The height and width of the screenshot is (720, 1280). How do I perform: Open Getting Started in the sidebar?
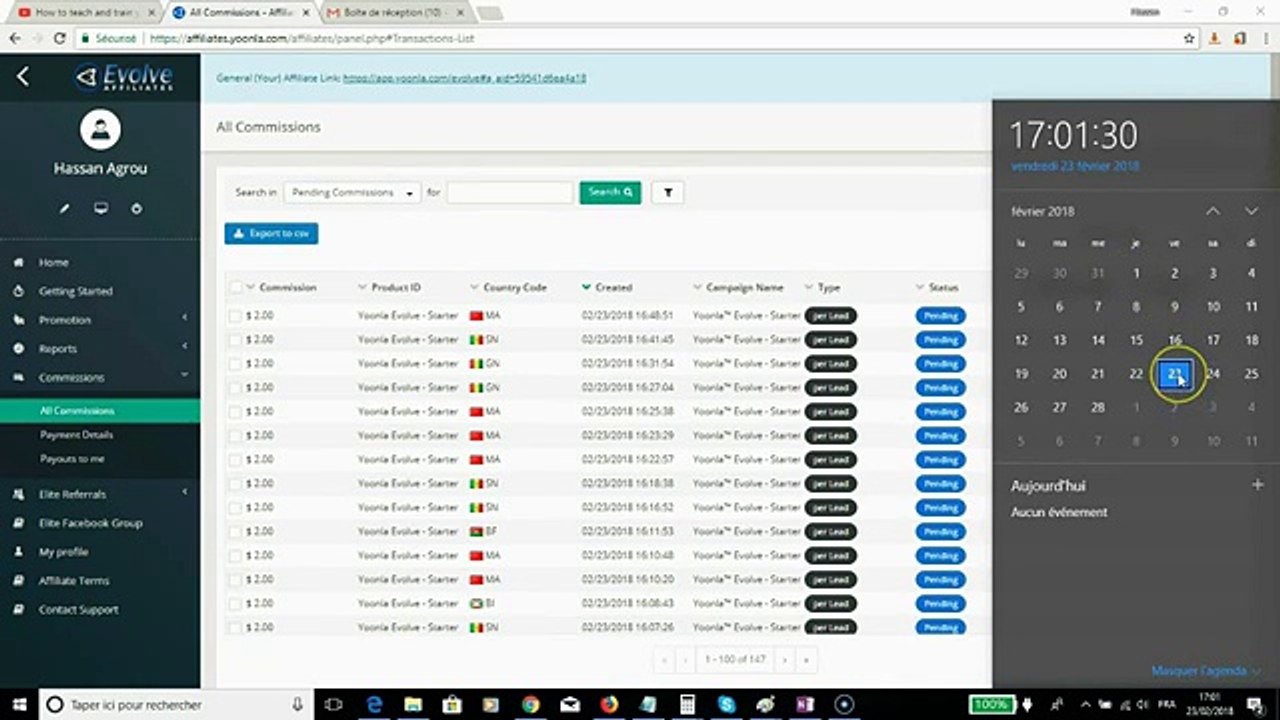click(x=76, y=291)
